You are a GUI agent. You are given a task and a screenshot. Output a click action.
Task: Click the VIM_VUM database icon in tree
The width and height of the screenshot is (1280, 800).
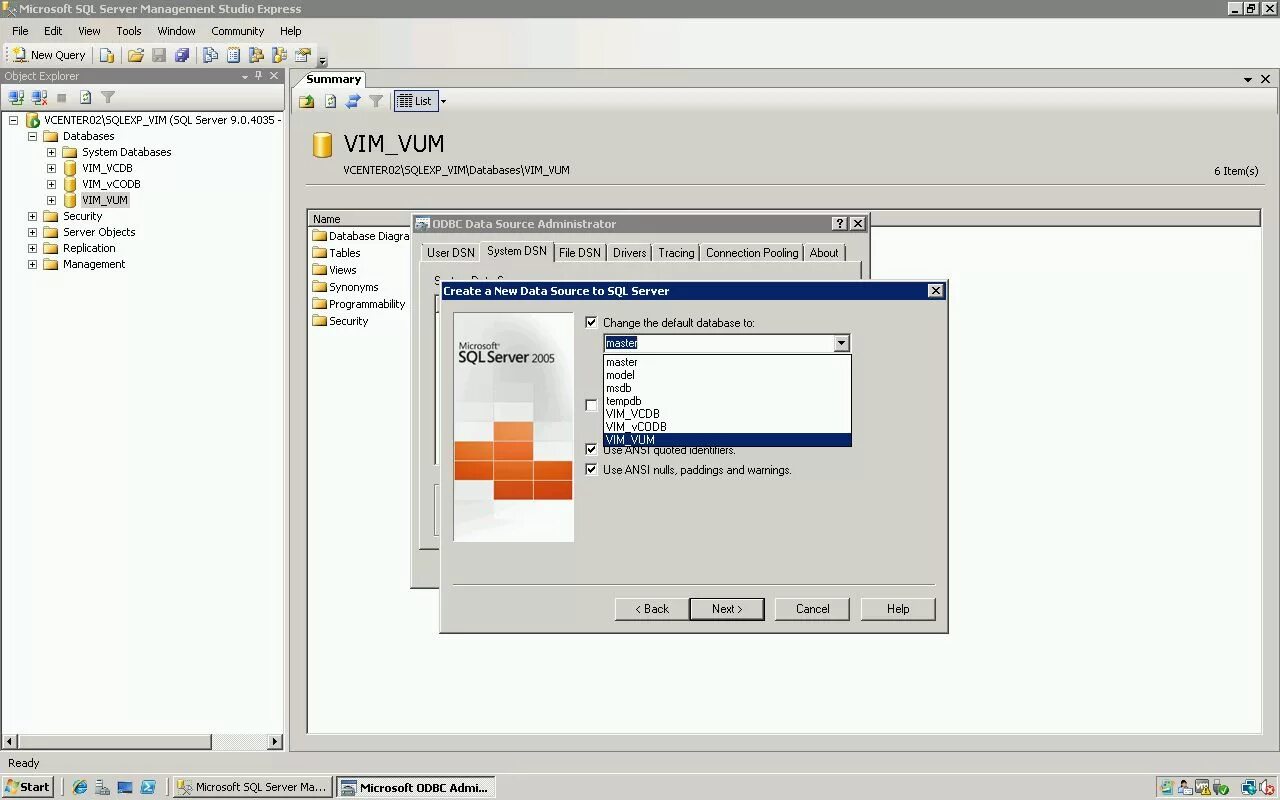point(70,200)
